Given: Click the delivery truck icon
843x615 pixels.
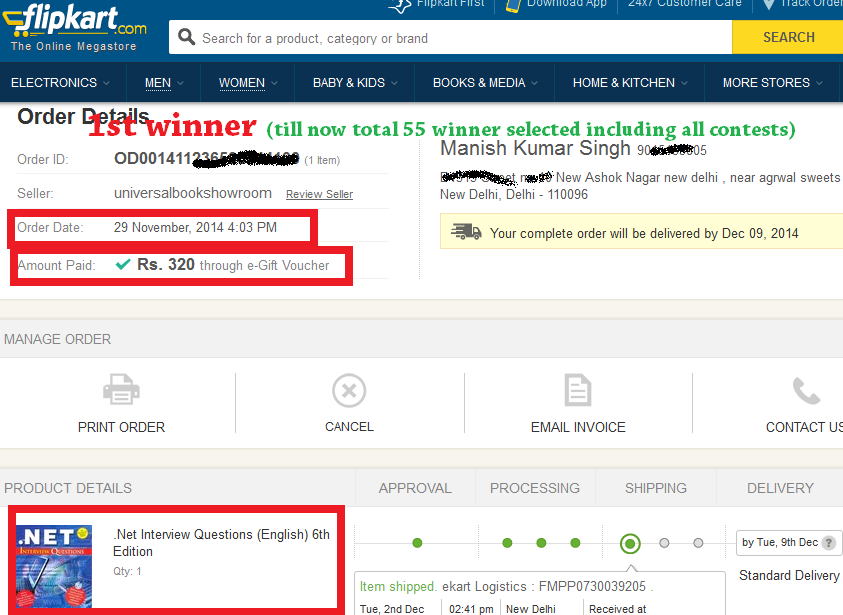Looking at the screenshot, I should click(466, 232).
